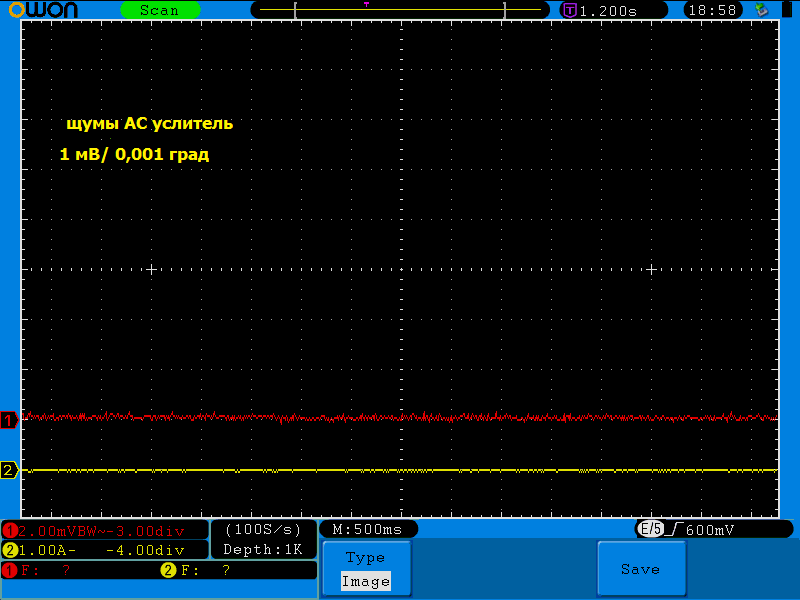Change the Image save type value
This screenshot has width=800, height=600.
[x=365, y=581]
